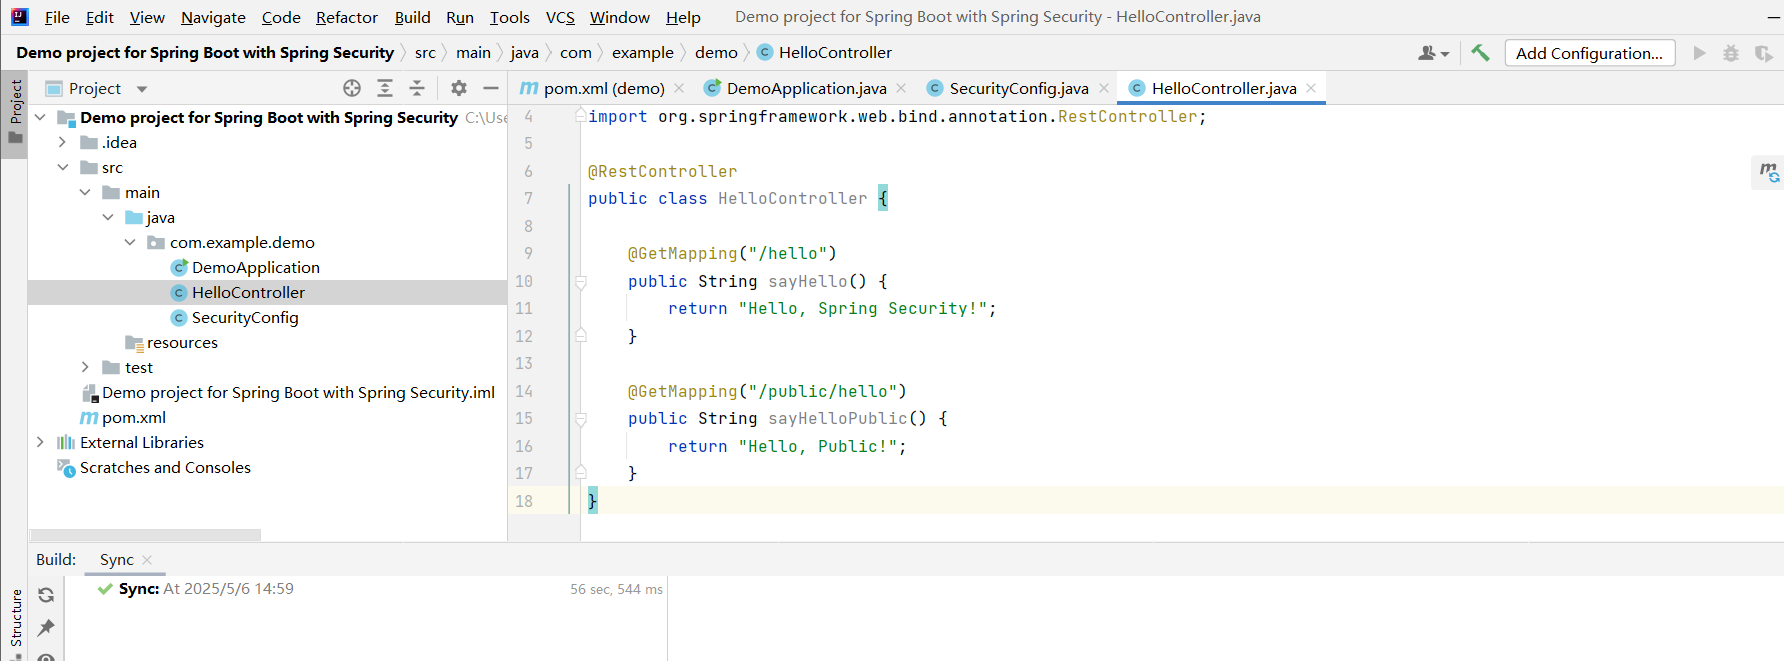Viewport: 1784px width, 661px height.
Task: Click the Debug bug icon in toolbar
Action: (1731, 53)
